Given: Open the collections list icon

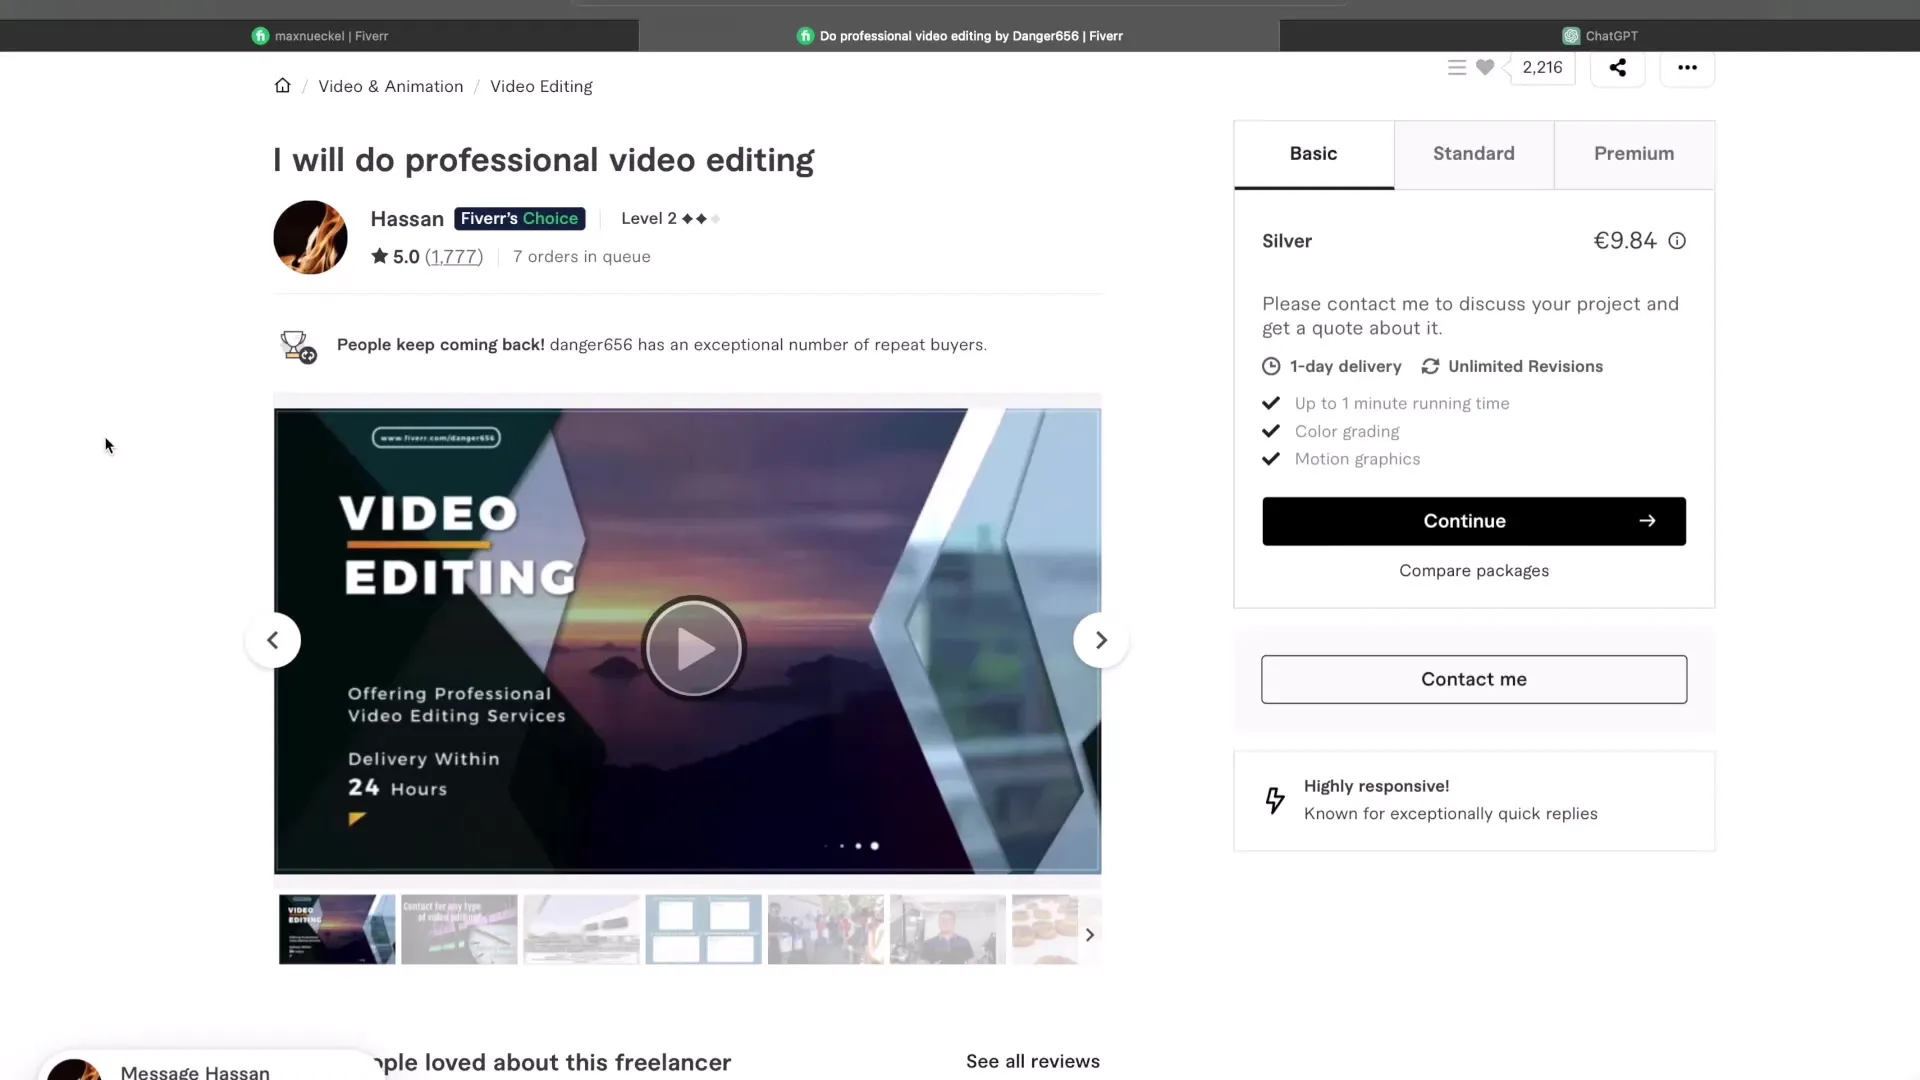Looking at the screenshot, I should click(x=1456, y=67).
